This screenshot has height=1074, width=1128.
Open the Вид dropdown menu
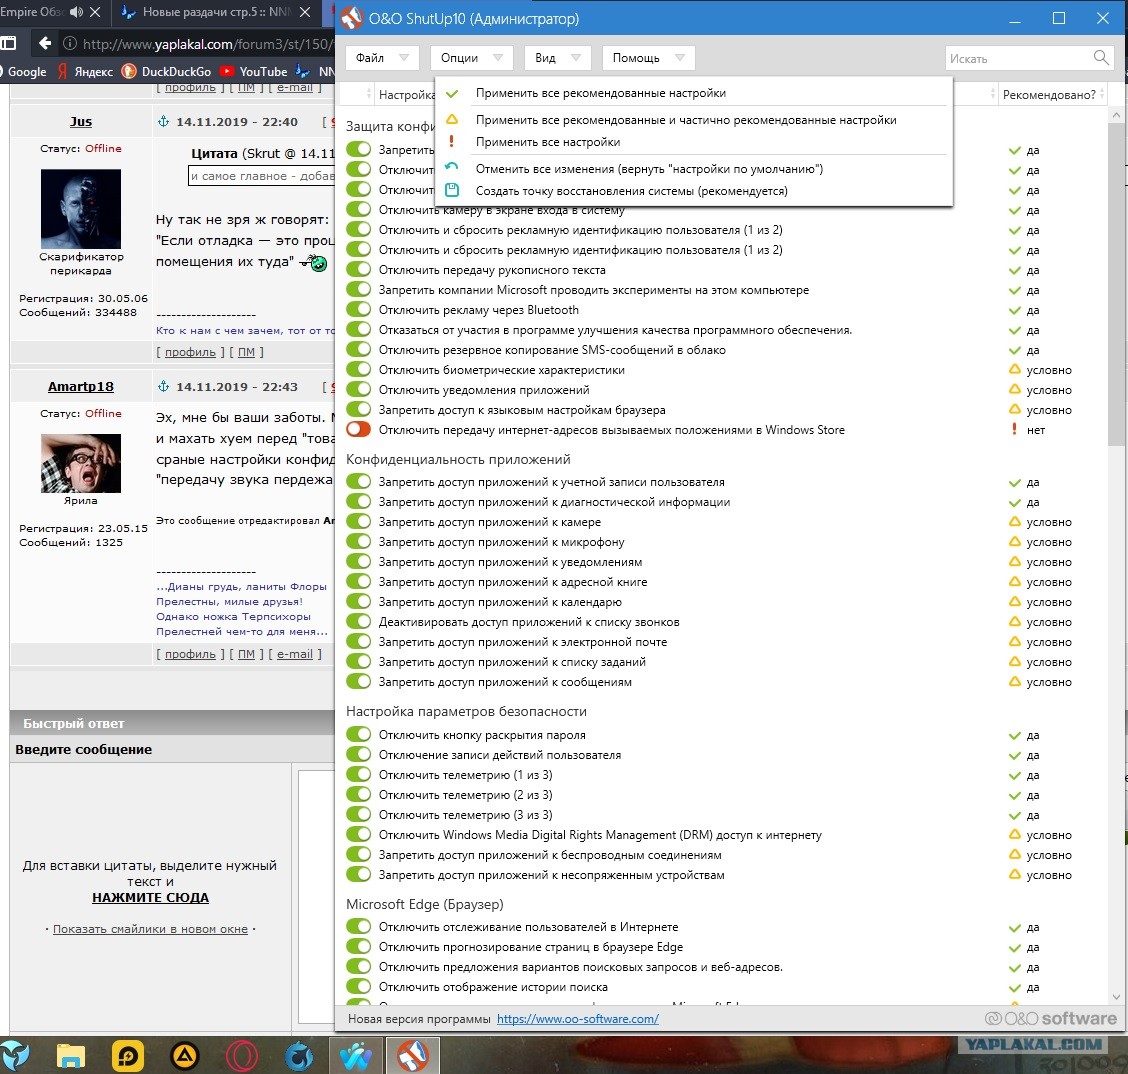pos(558,58)
